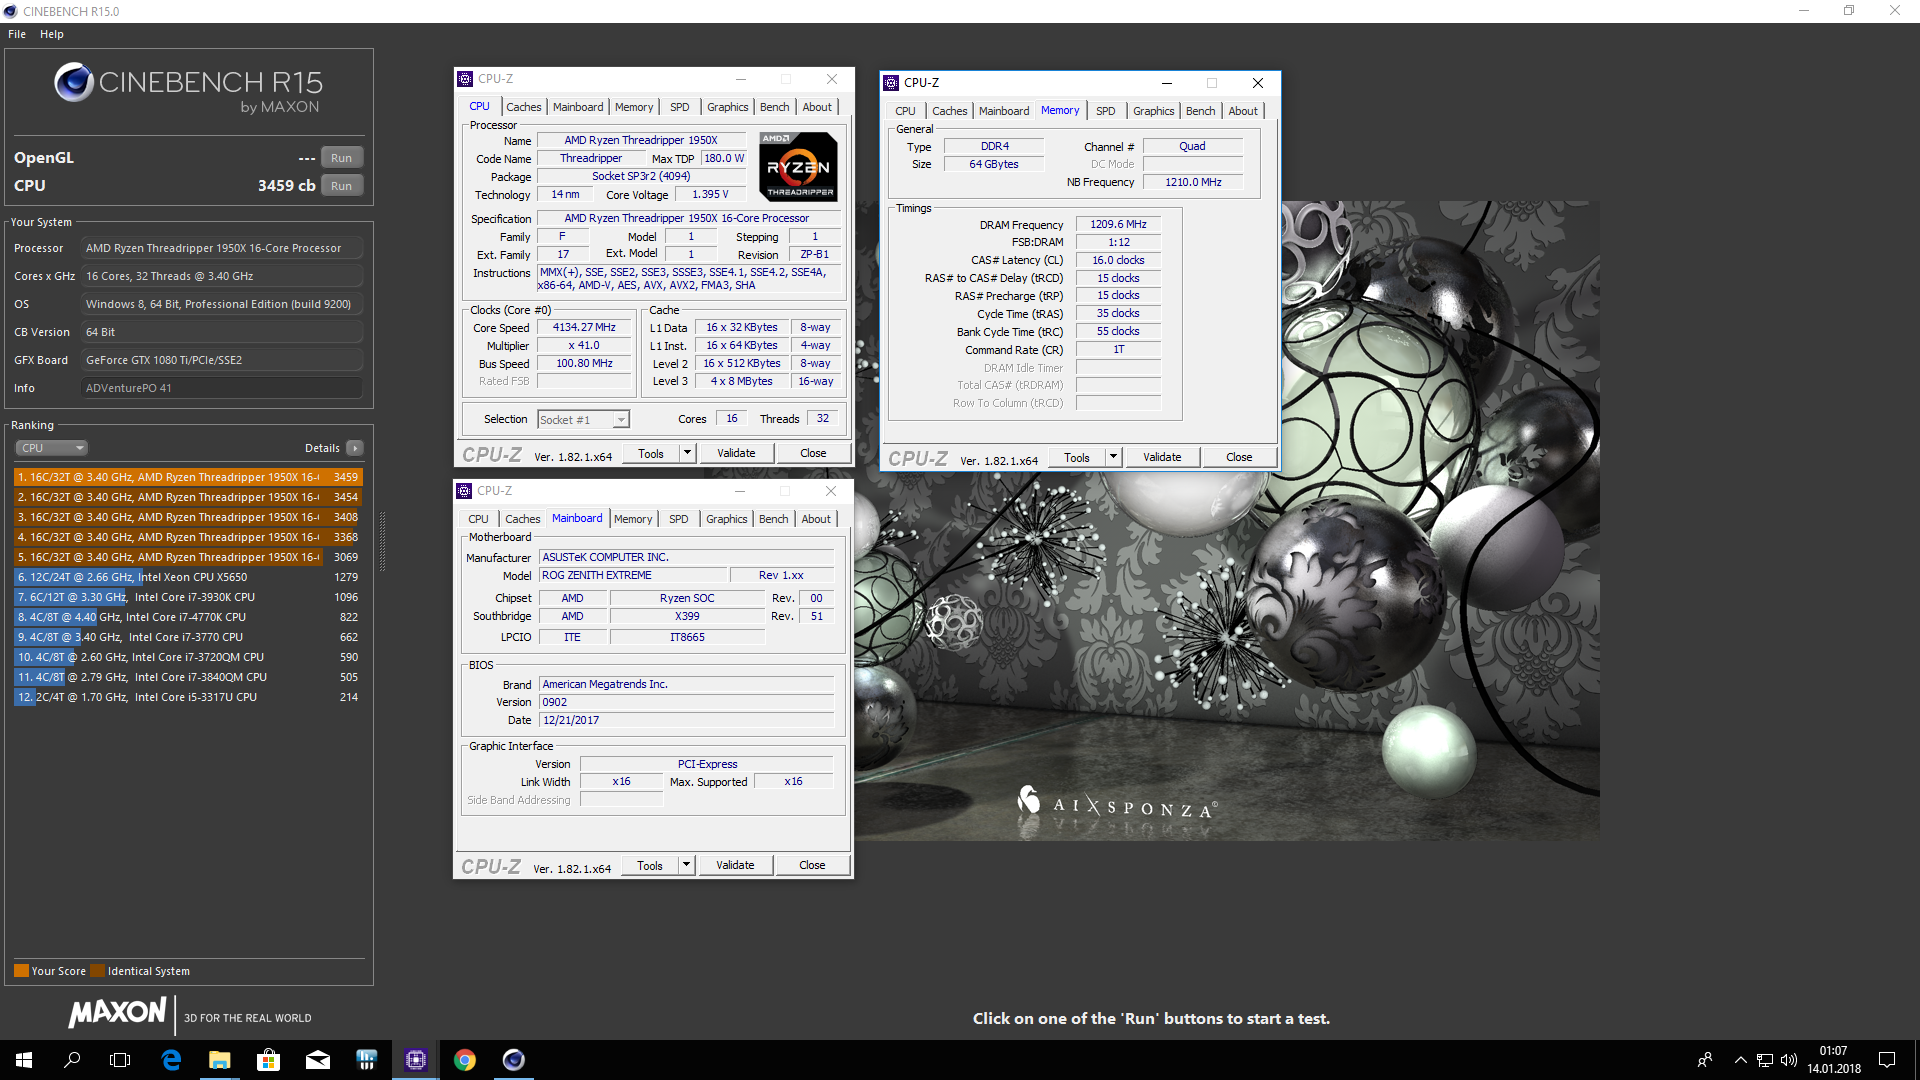The width and height of the screenshot is (1920, 1080).
Task: Show hidden system tray icons
Action: [1740, 1060]
